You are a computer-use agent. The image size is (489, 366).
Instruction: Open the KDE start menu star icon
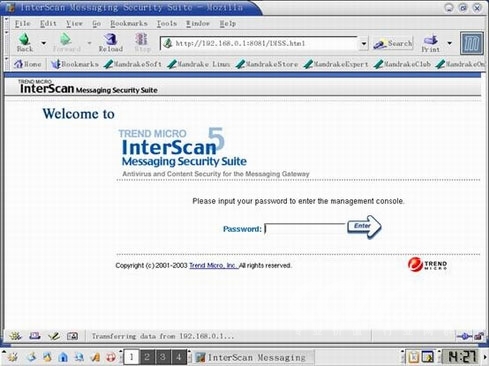13,357
